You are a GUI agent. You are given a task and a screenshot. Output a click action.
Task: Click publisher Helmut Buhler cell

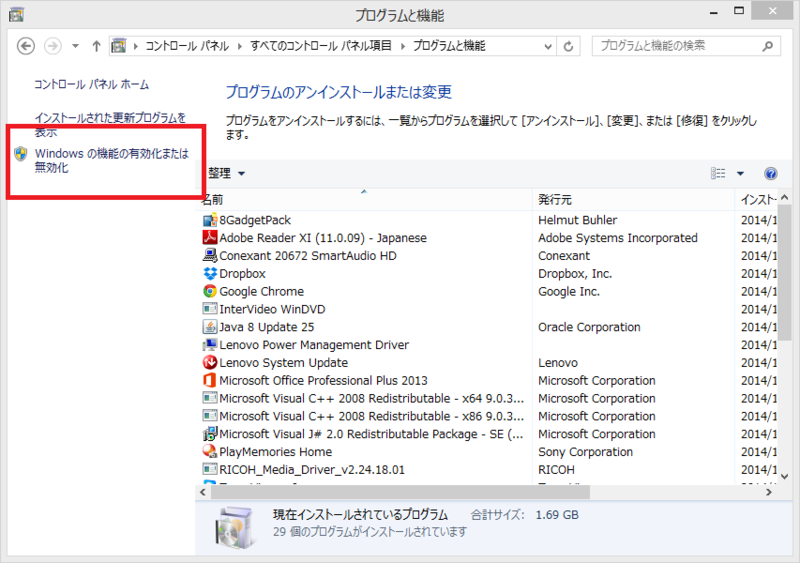pyautogui.click(x=578, y=220)
